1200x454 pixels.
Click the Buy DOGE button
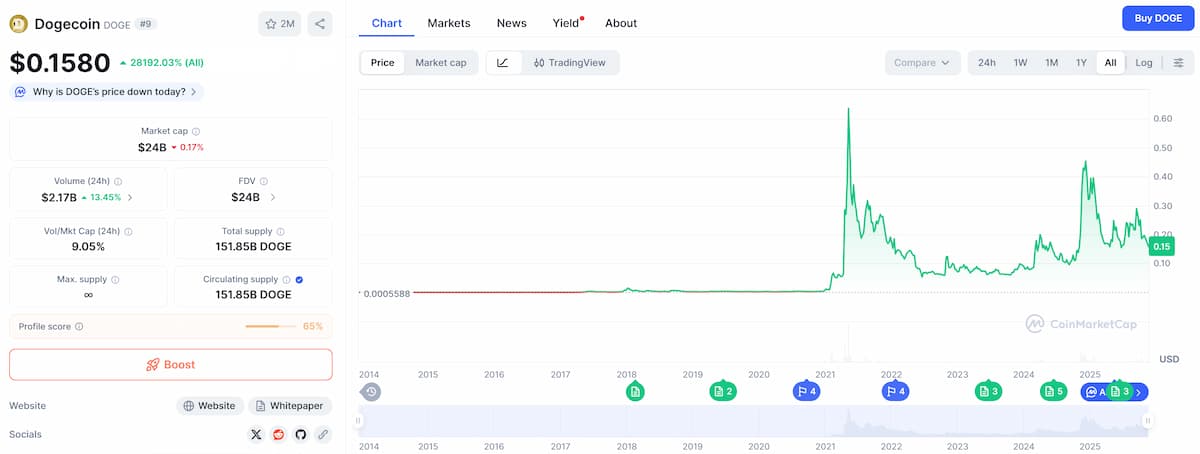pyautogui.click(x=1158, y=18)
